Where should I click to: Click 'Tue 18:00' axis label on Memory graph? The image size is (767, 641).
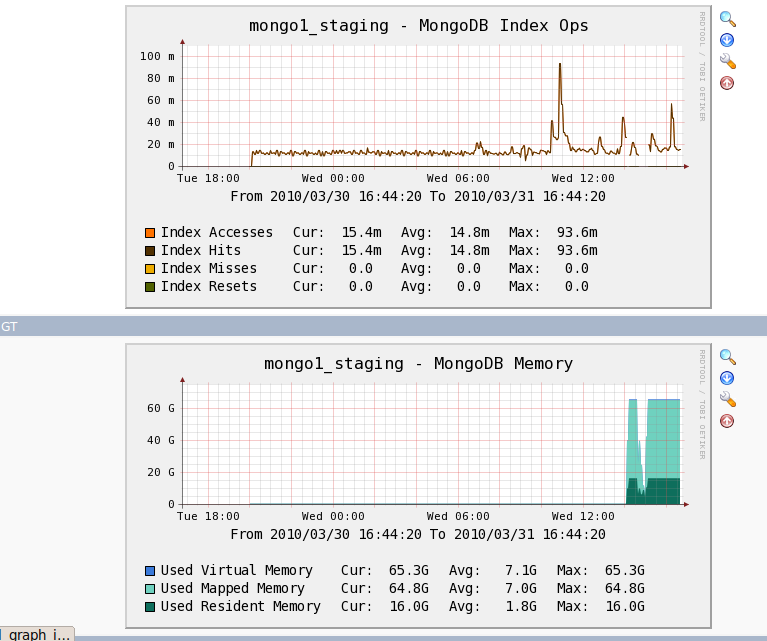208,517
